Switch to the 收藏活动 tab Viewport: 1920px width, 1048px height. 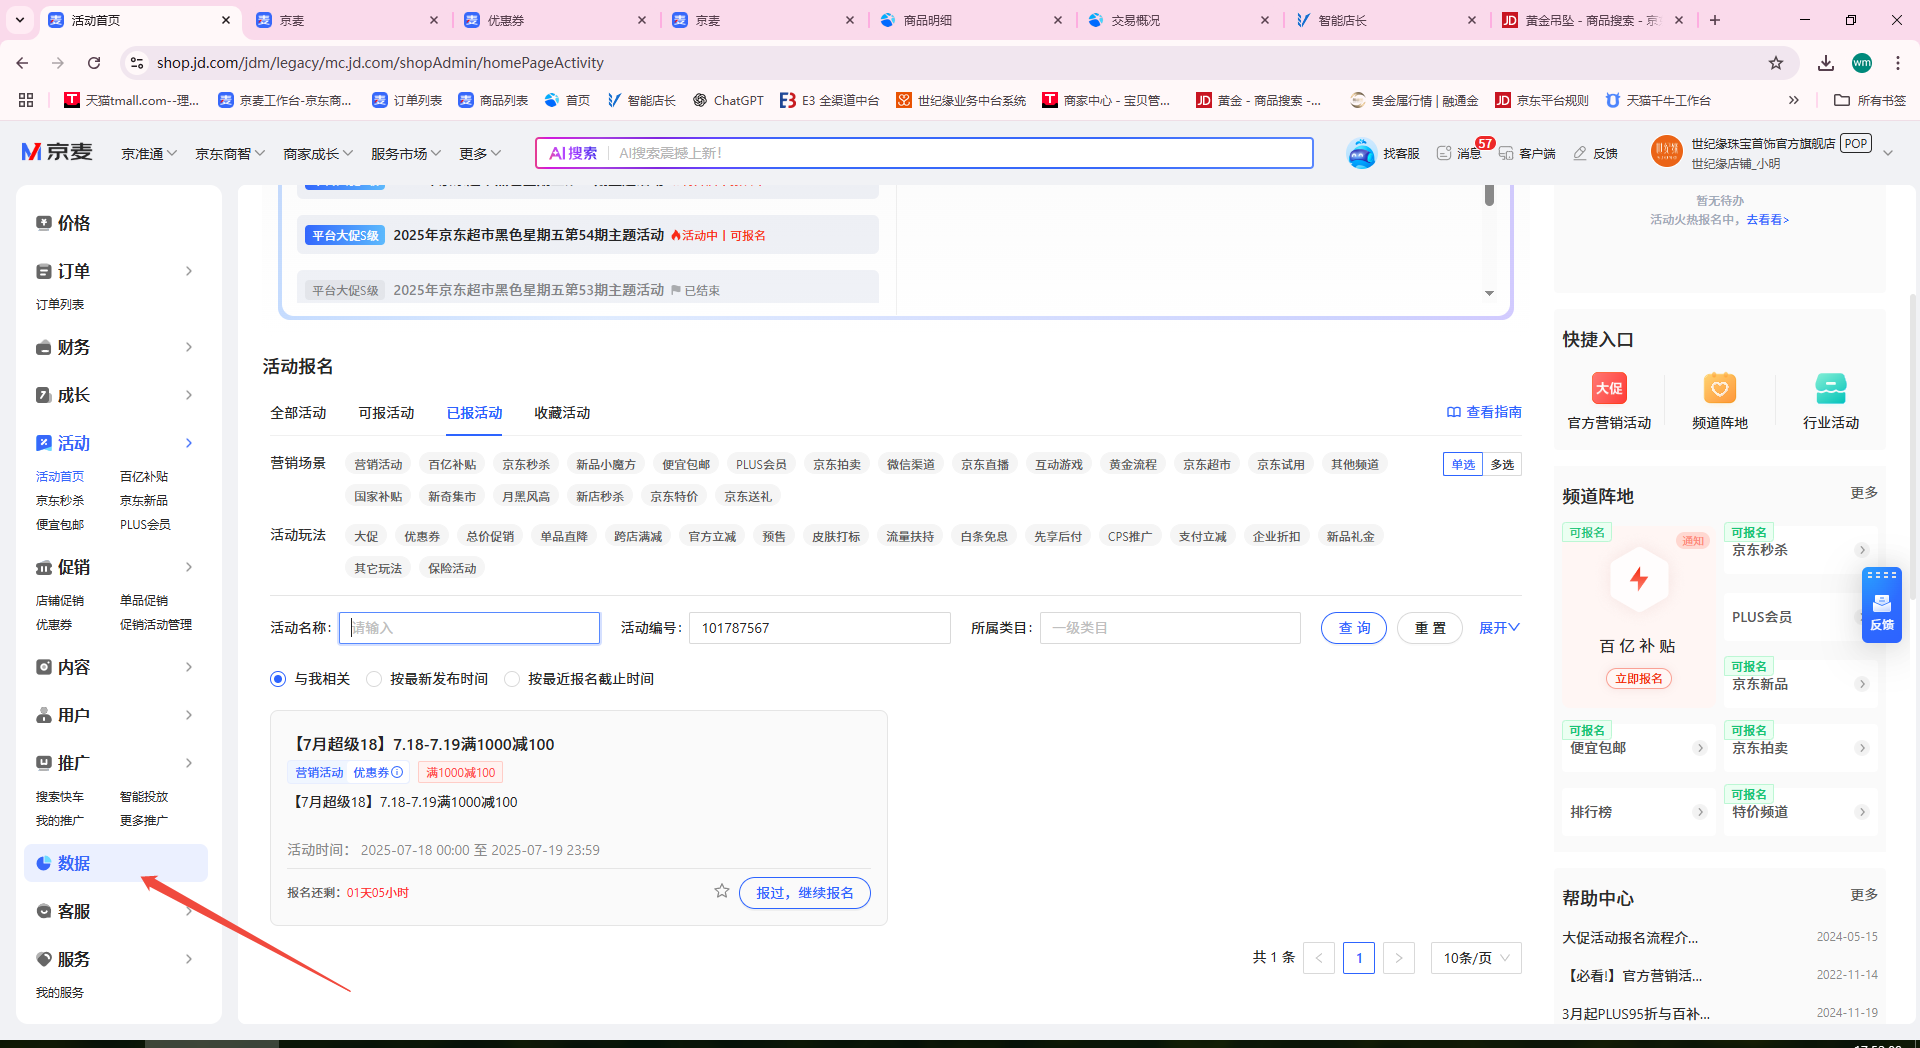562,413
